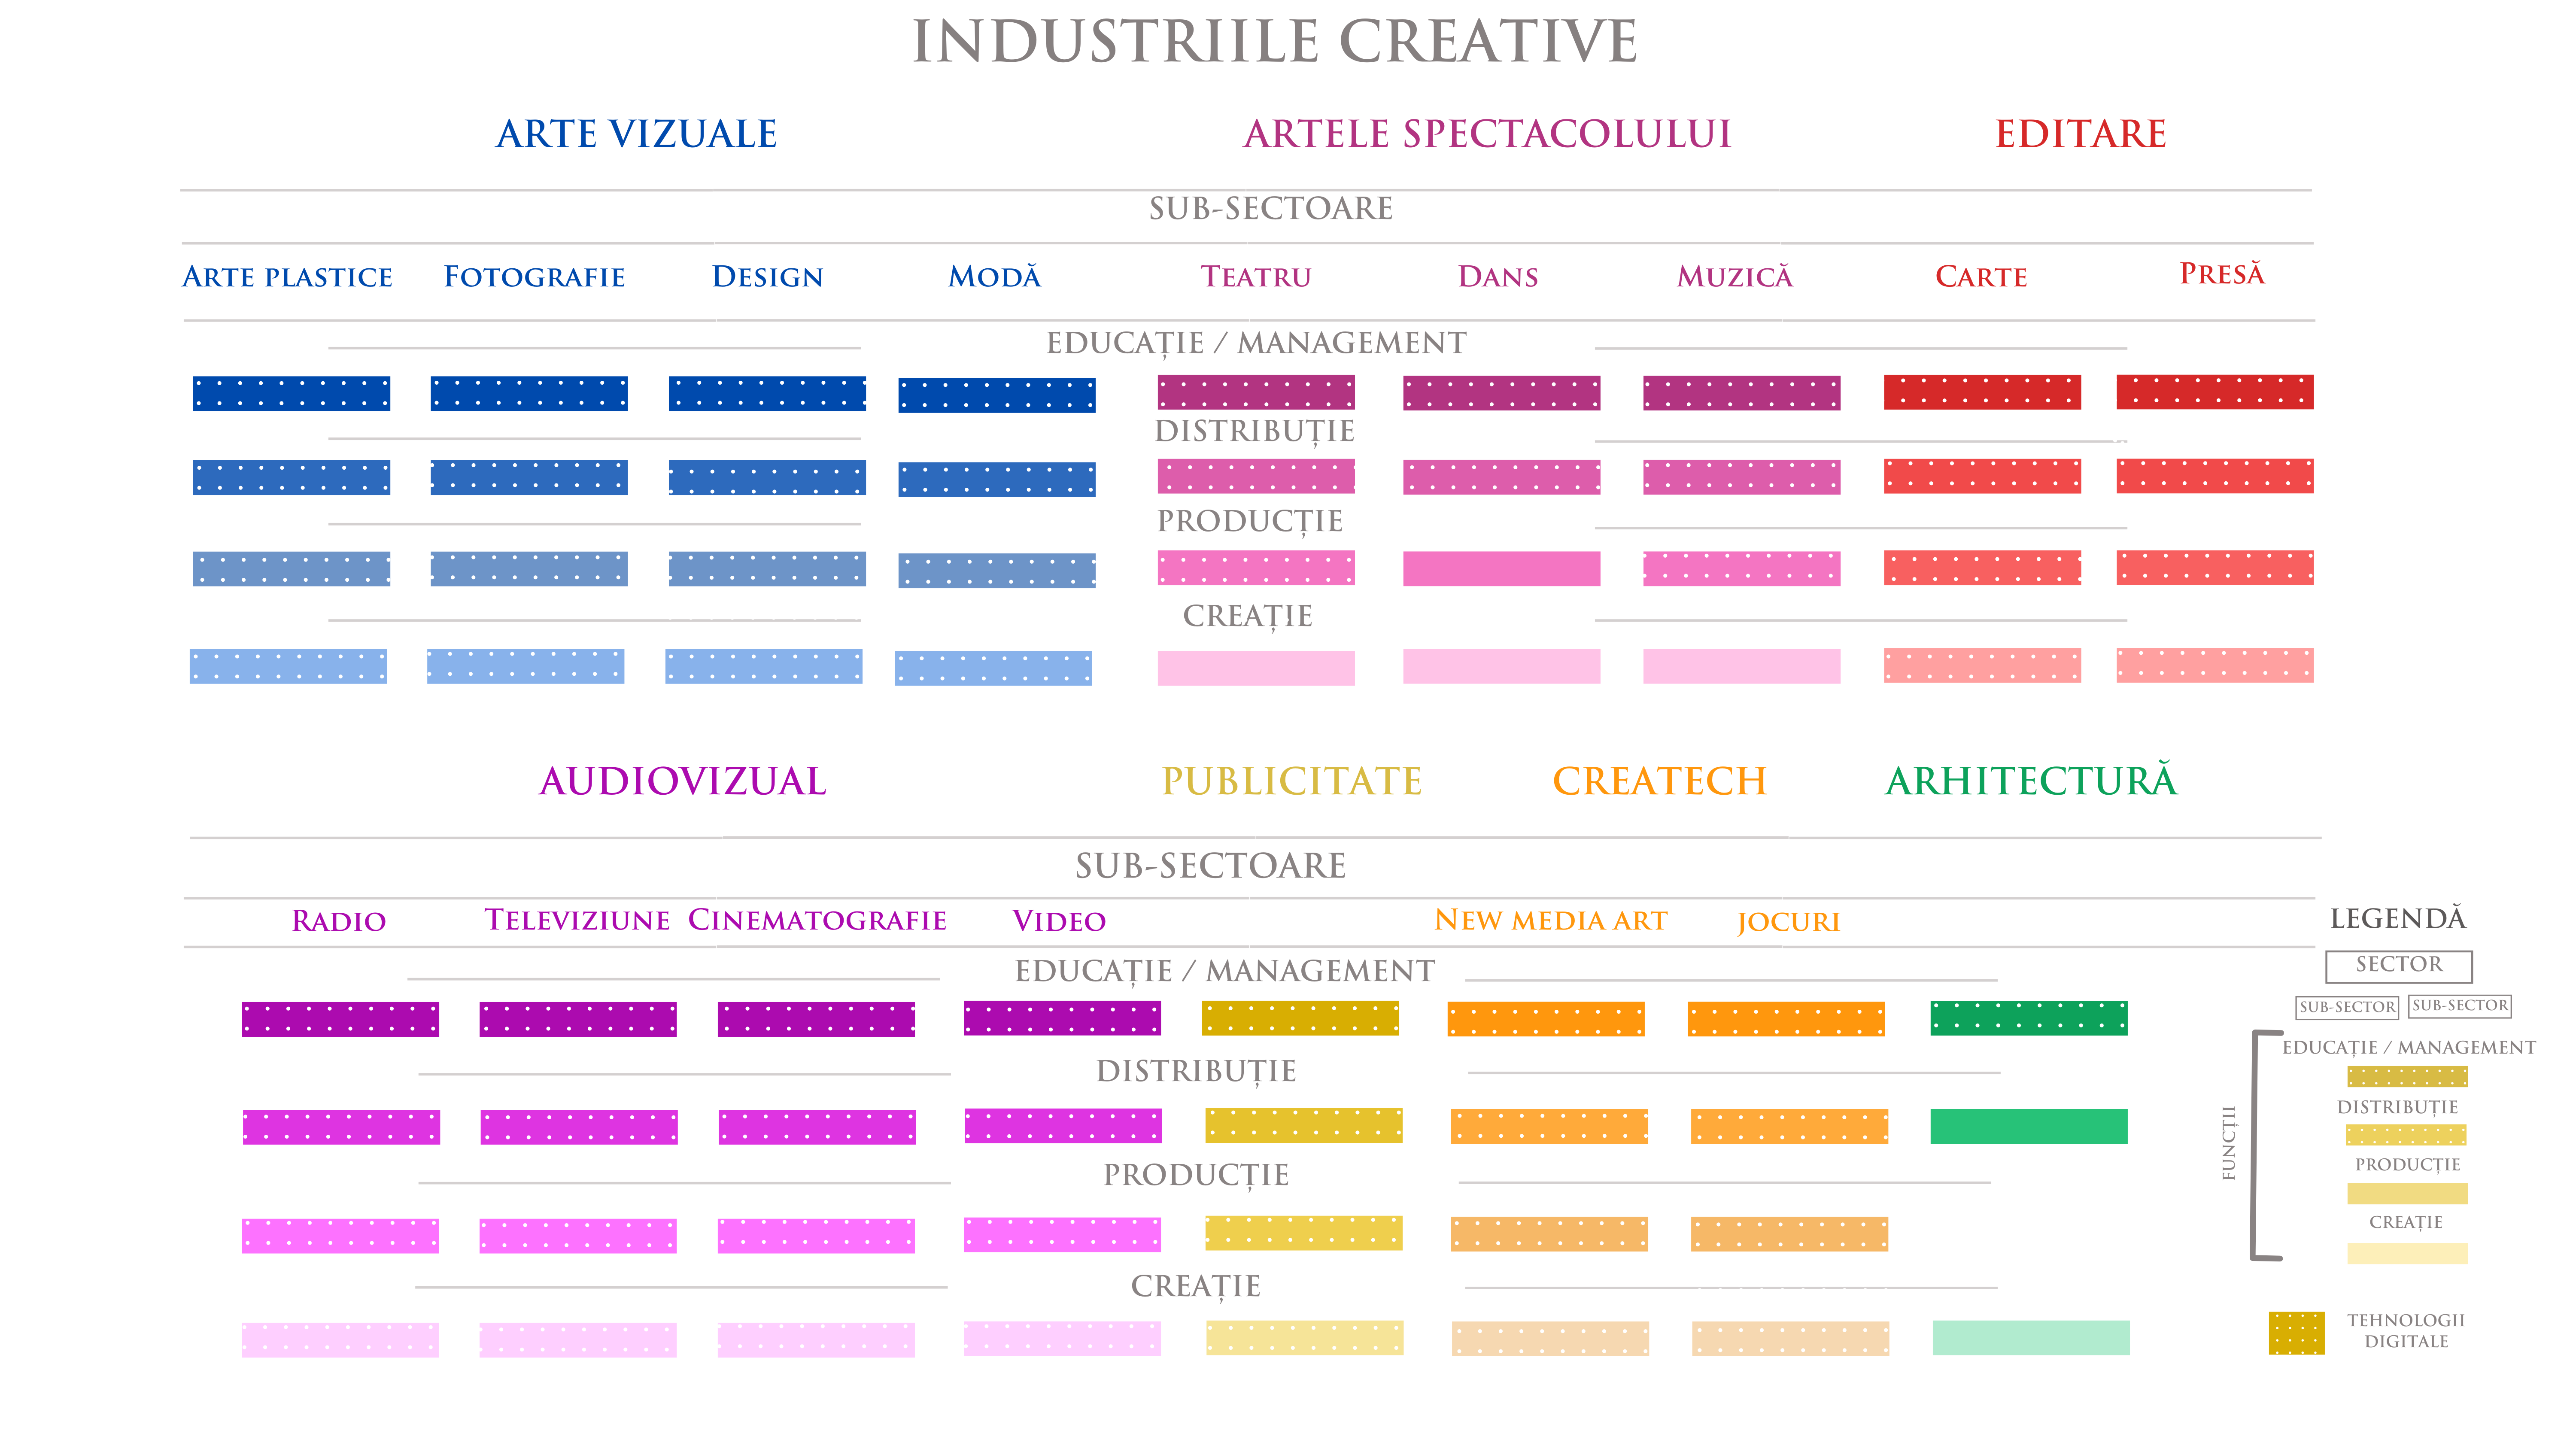Click the Cinematografie sub-sector label

(817, 920)
